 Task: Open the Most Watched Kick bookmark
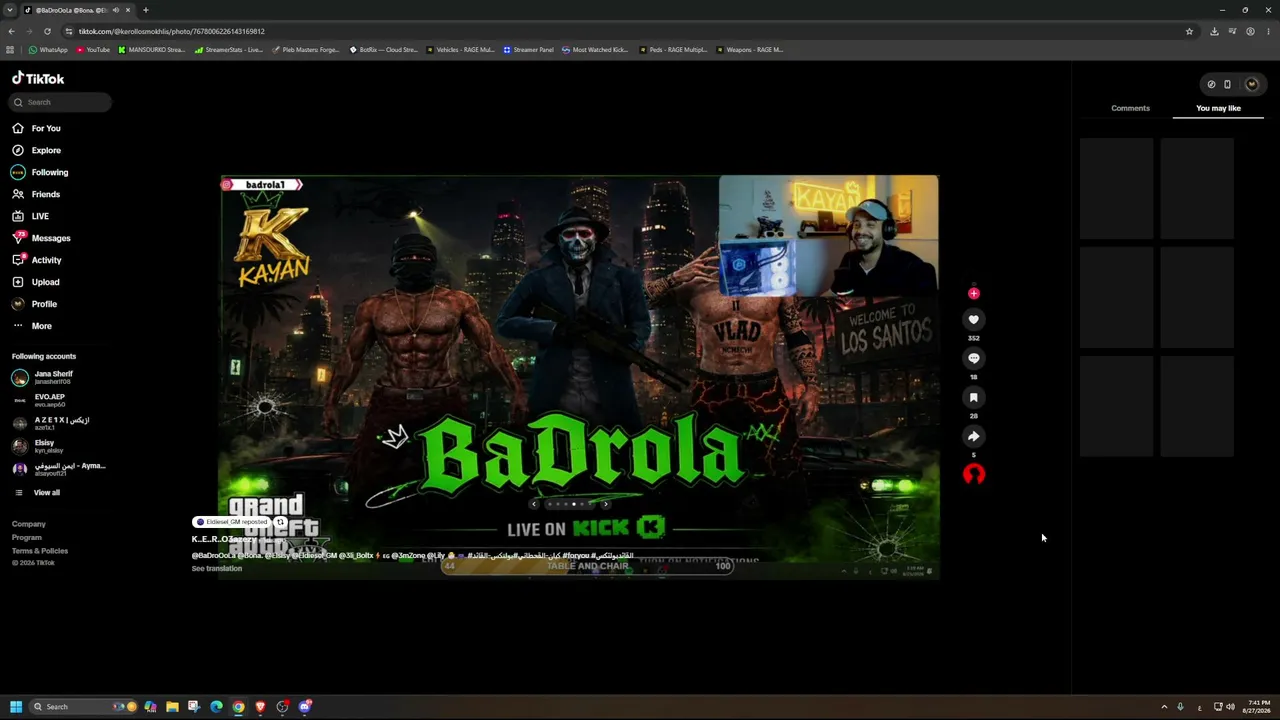(x=595, y=49)
